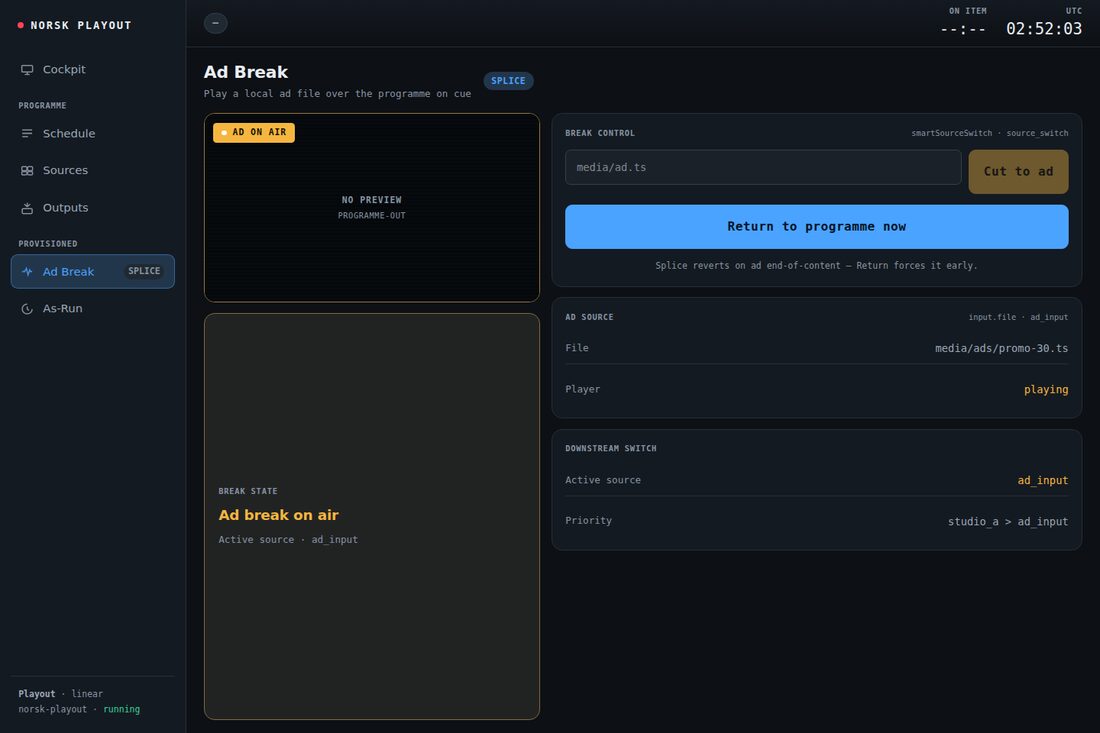Click the round collapse button in top bar
The image size is (1100, 733).
click(215, 23)
